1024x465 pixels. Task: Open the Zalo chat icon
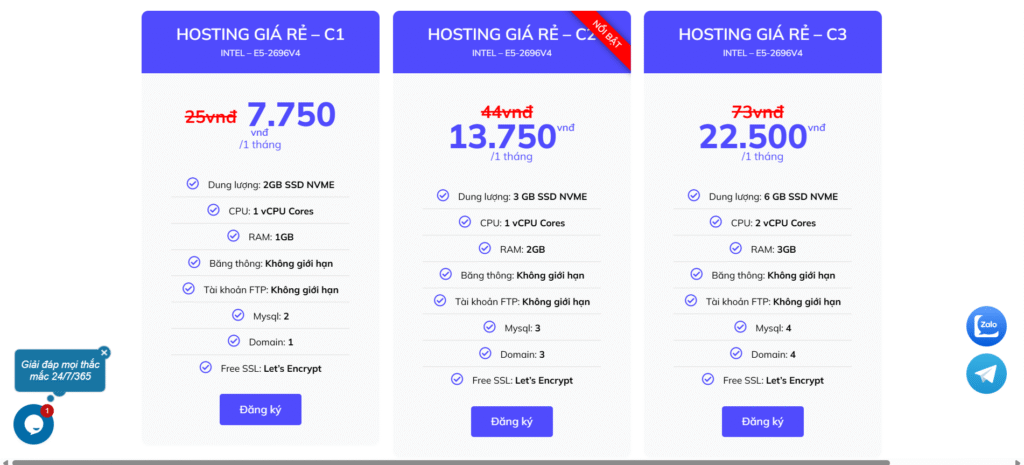pos(986,326)
